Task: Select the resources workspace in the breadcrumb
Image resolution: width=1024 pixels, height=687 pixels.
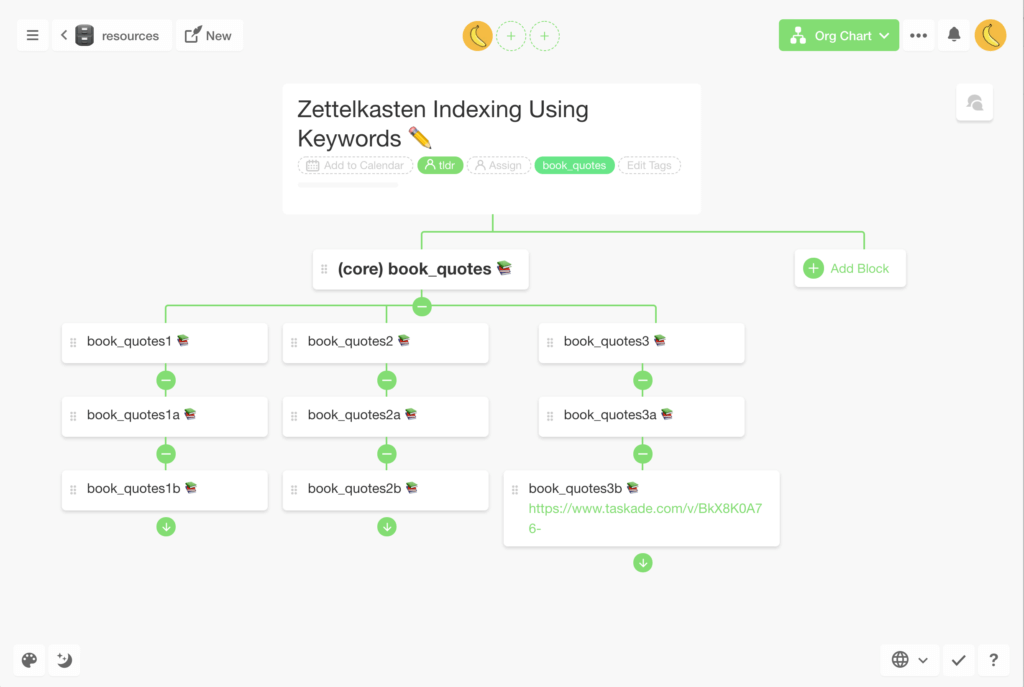Action: tap(130, 35)
